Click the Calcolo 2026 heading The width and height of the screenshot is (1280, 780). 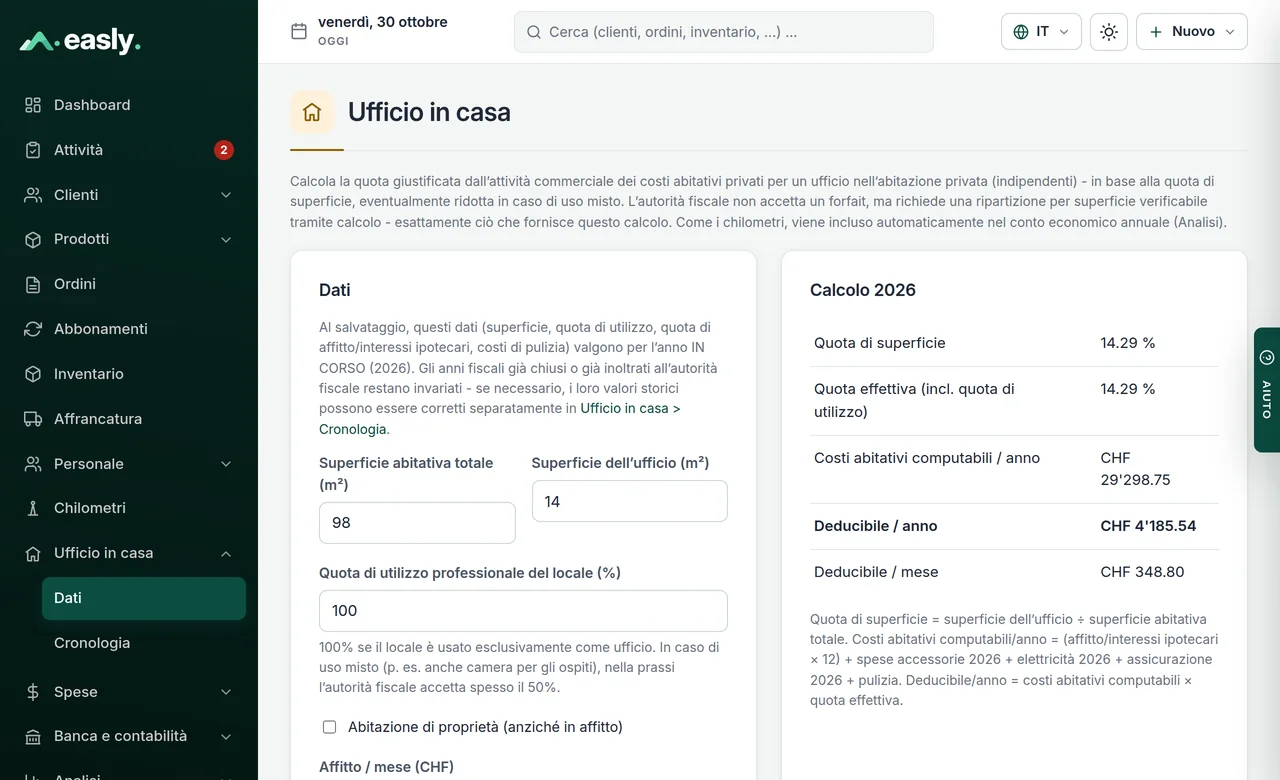click(x=863, y=290)
